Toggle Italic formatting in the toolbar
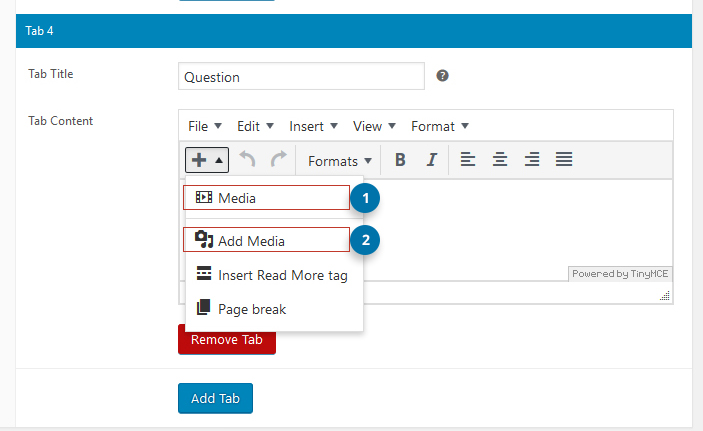The width and height of the screenshot is (703, 431). coord(432,160)
